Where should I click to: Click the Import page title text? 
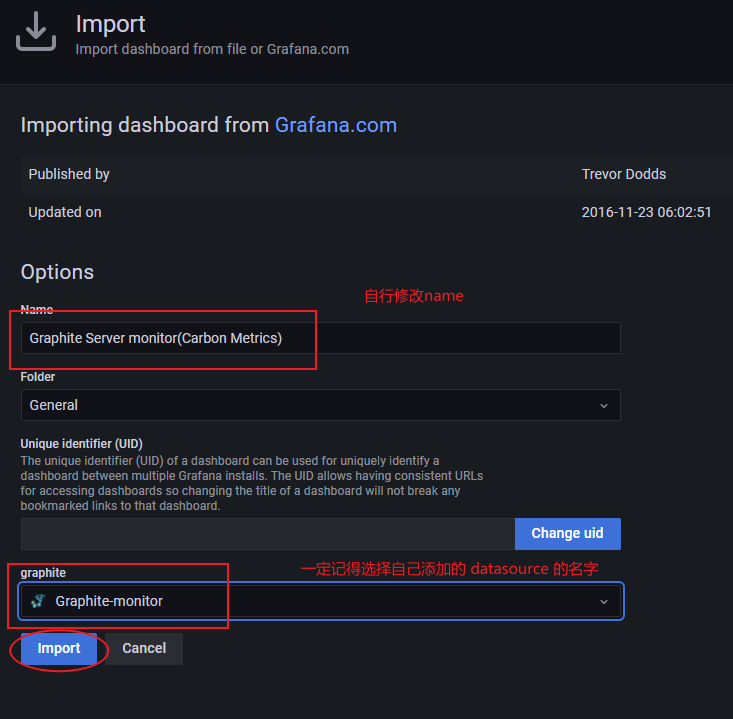110,24
